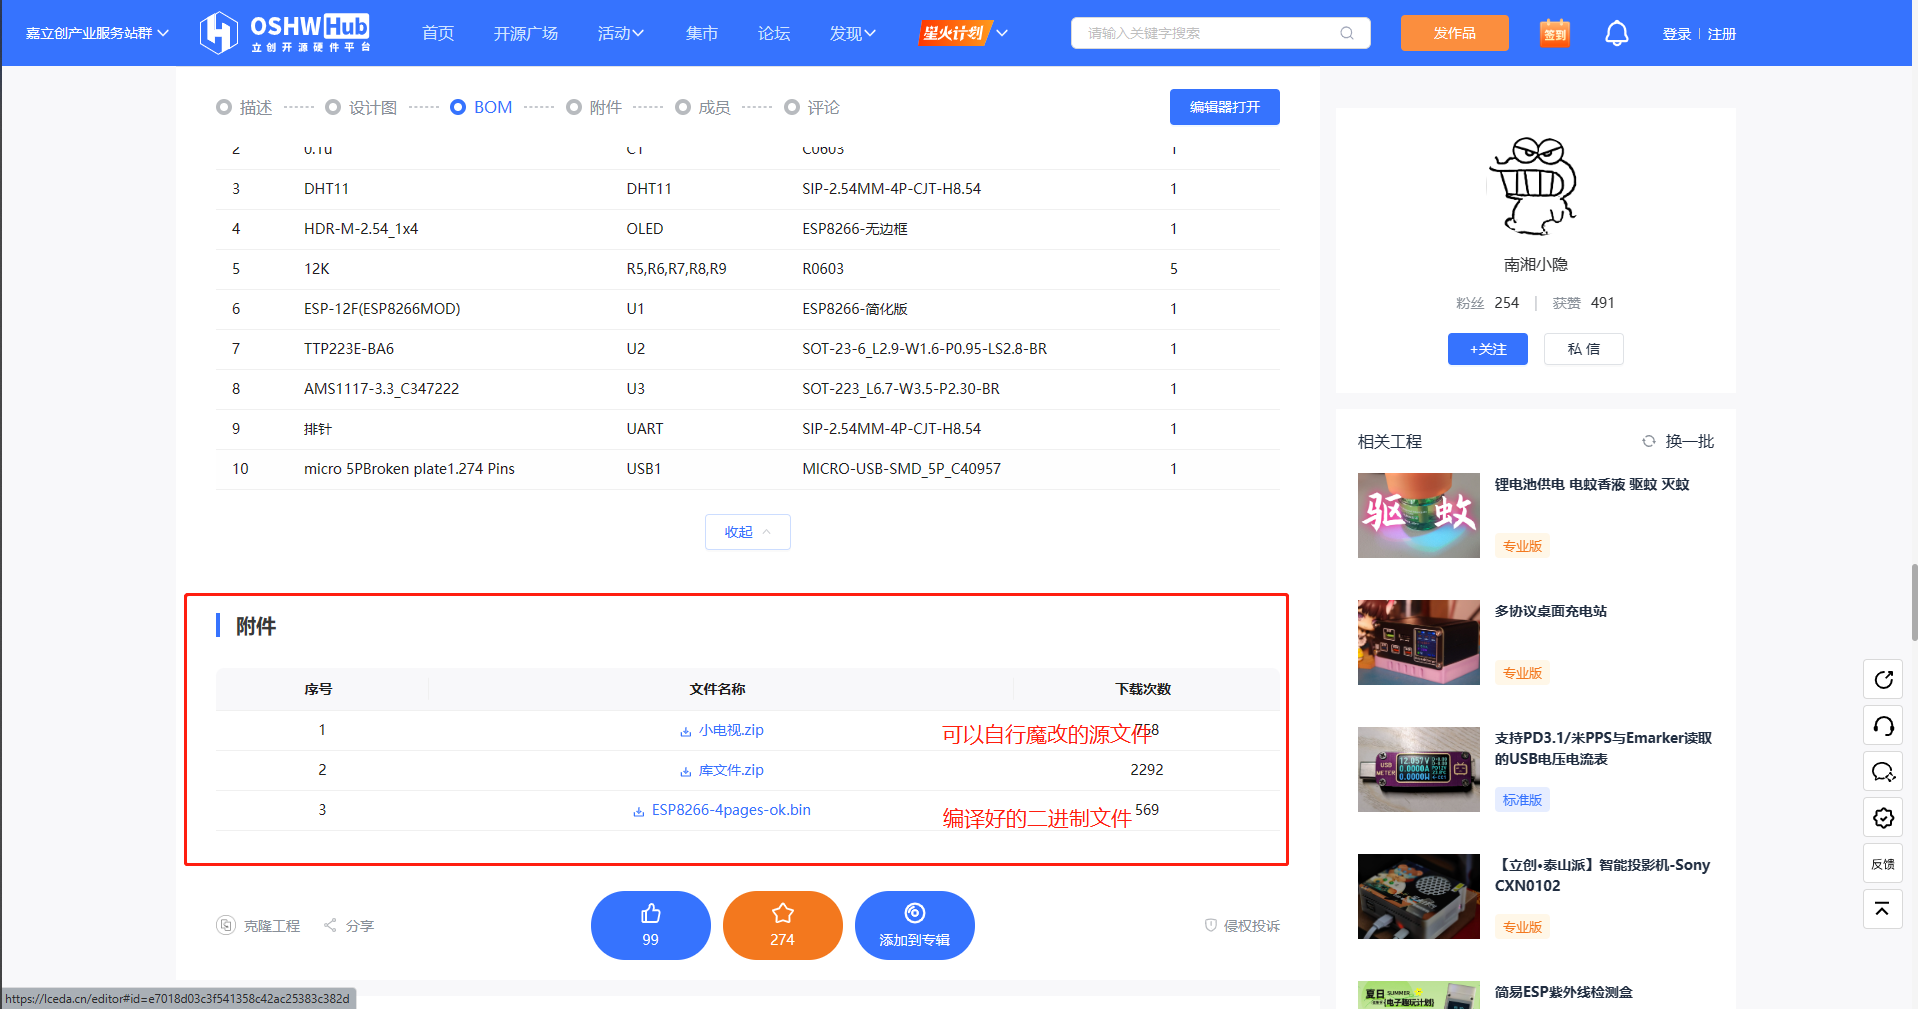
Task: Click the back-to-top arrow icon
Action: [x=1882, y=909]
